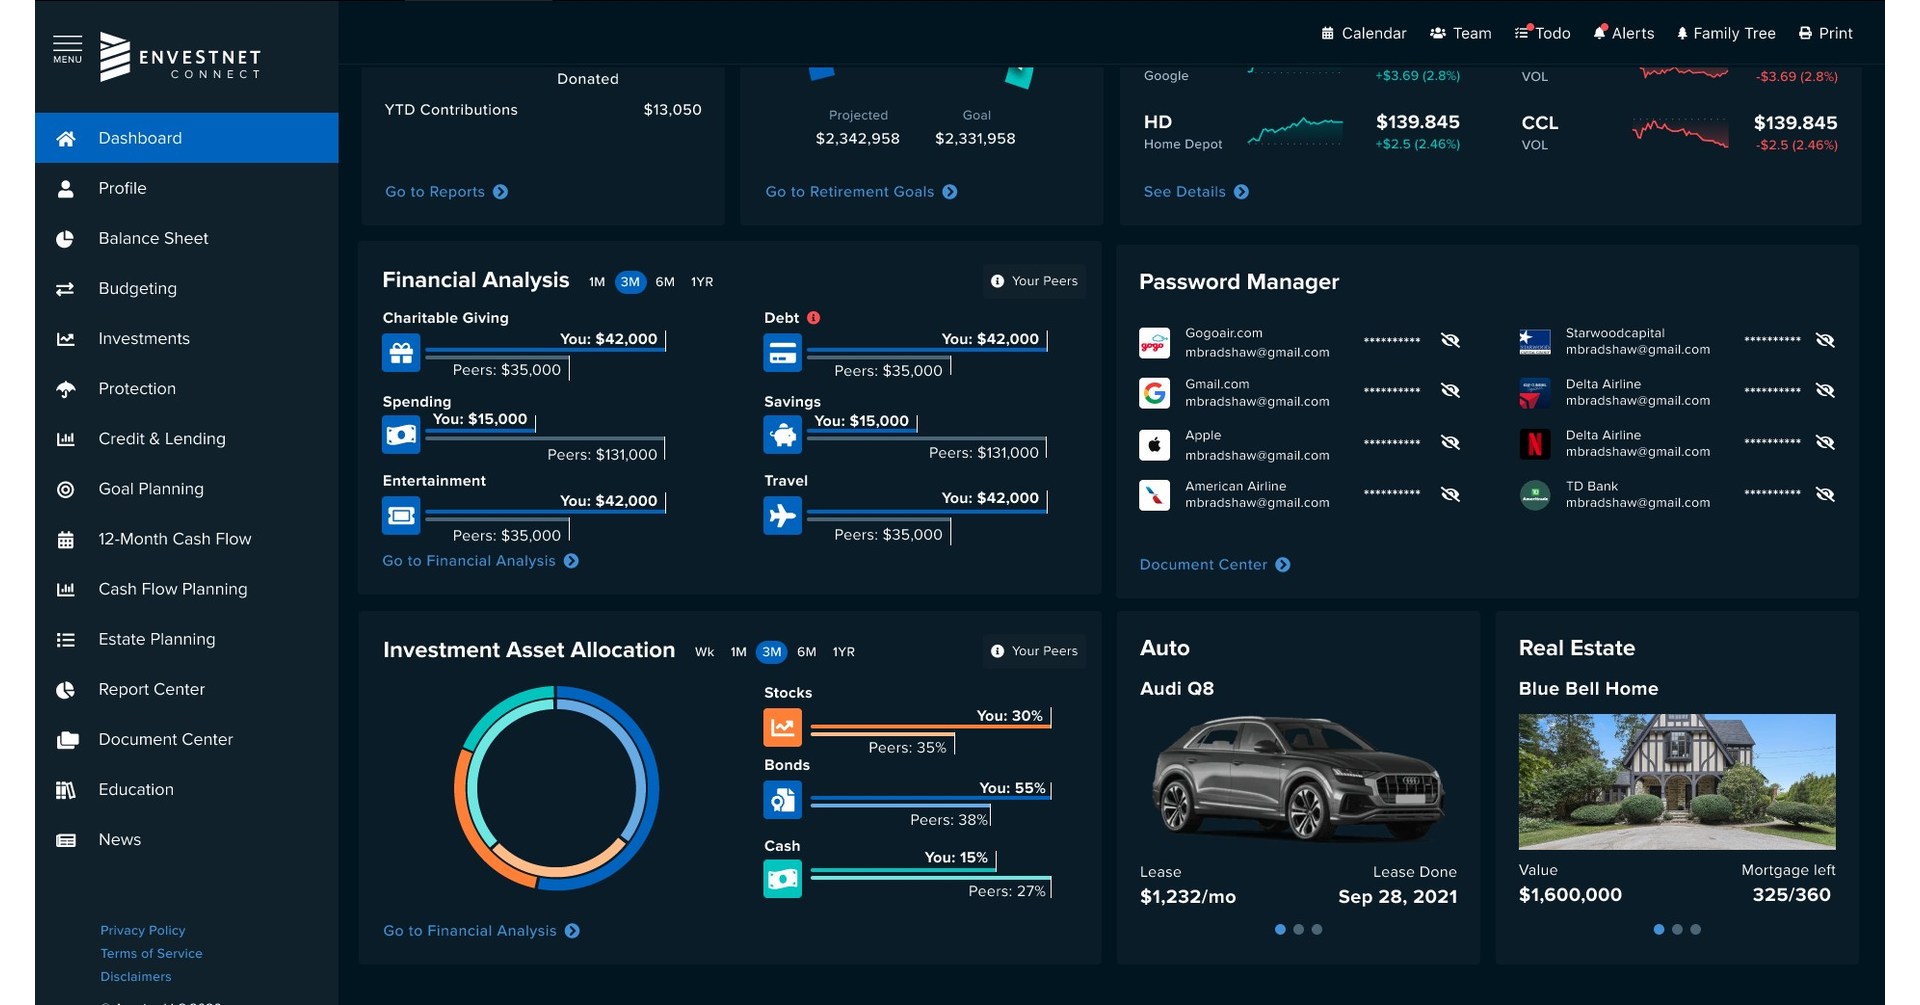The height and width of the screenshot is (1005, 1920).
Task: Select the Savings piggy bank icon
Action: [782, 435]
